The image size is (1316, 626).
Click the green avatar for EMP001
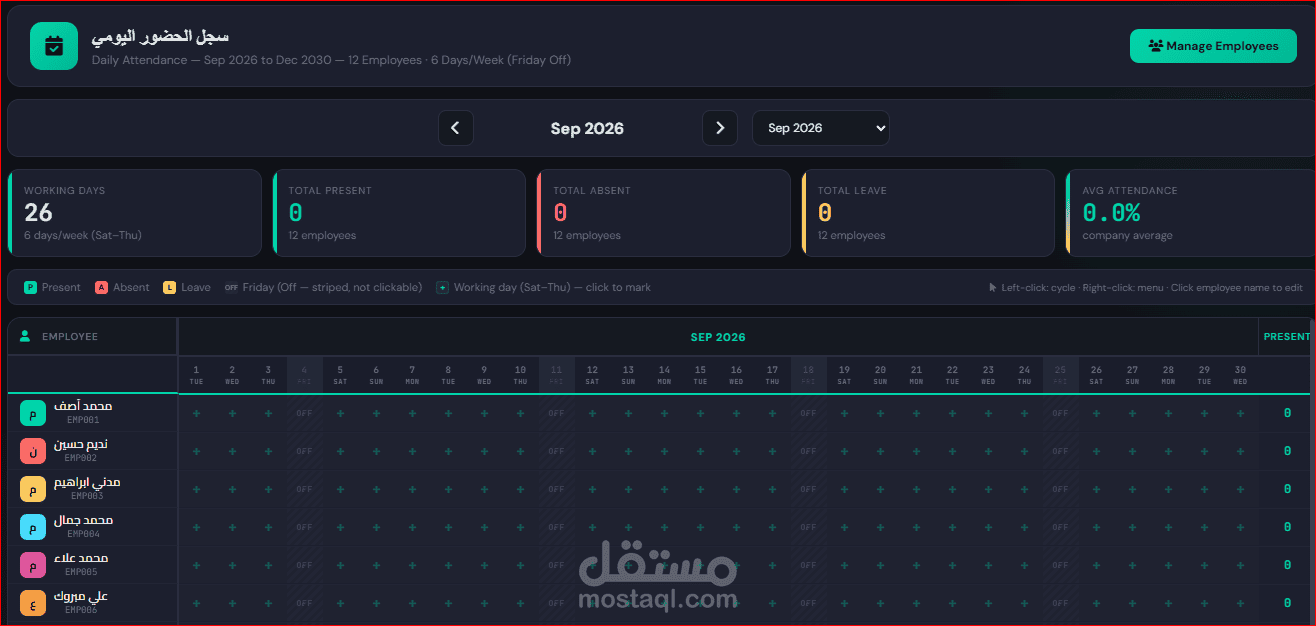click(x=33, y=412)
